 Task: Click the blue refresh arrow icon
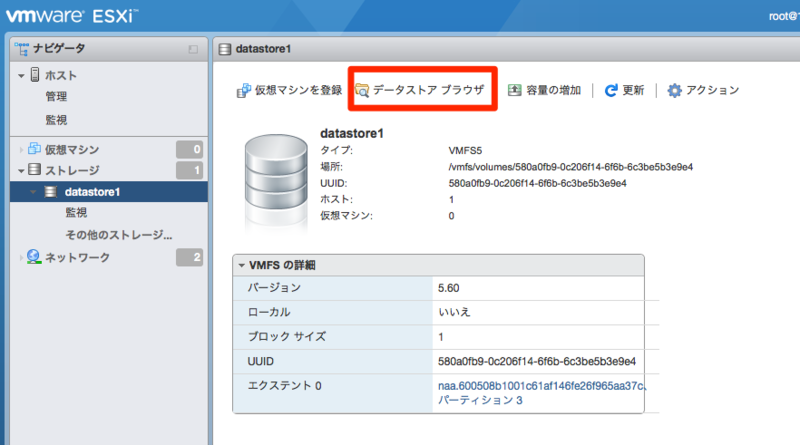click(611, 90)
